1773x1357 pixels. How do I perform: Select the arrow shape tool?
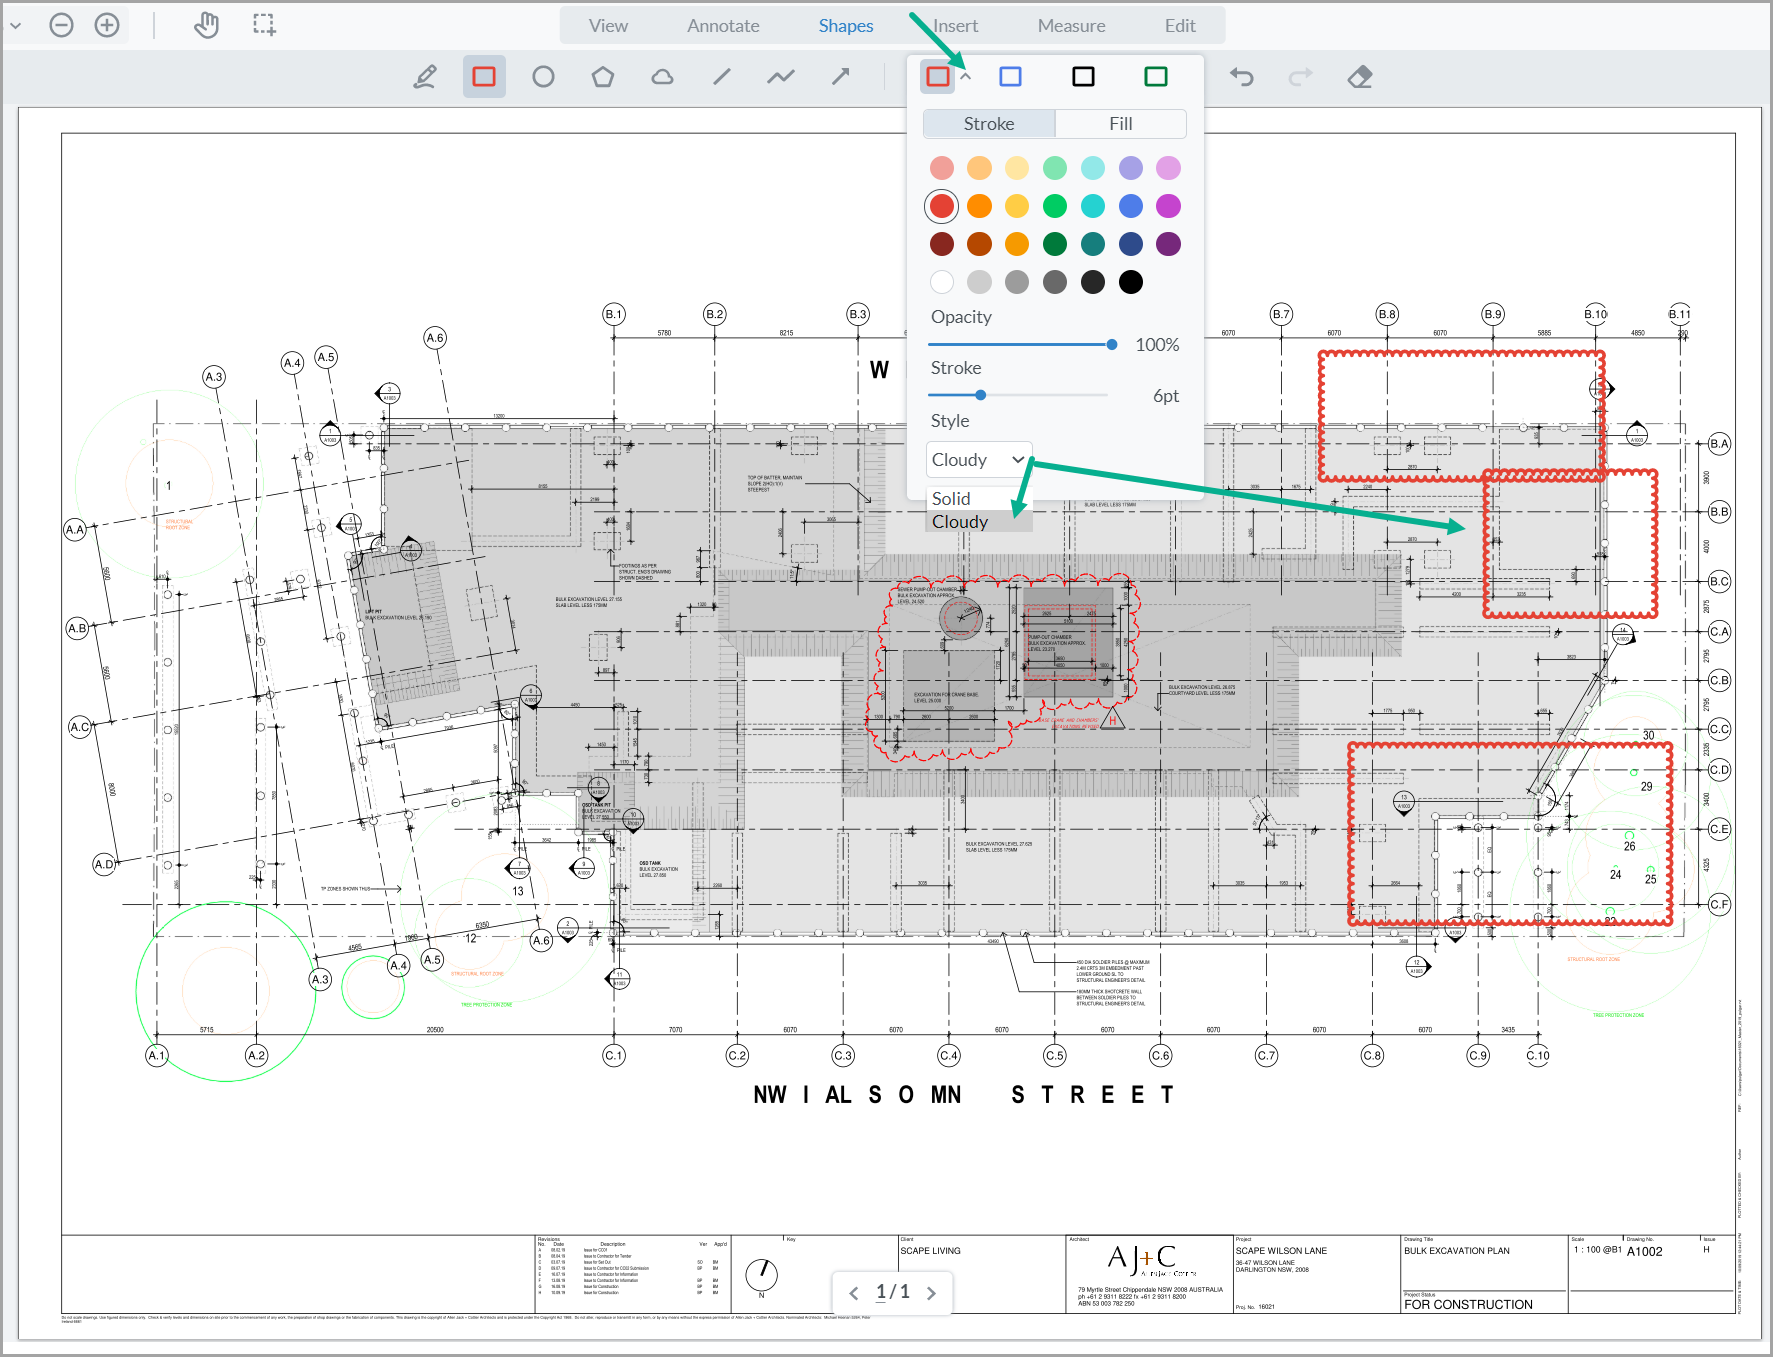click(840, 76)
